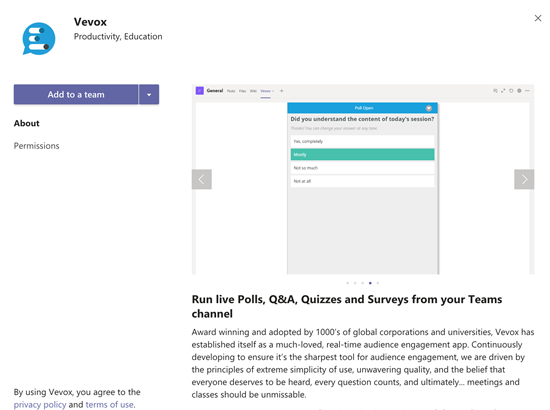Open the Vevox tab in preview
This screenshot has height=410, width=550.
[266, 91]
